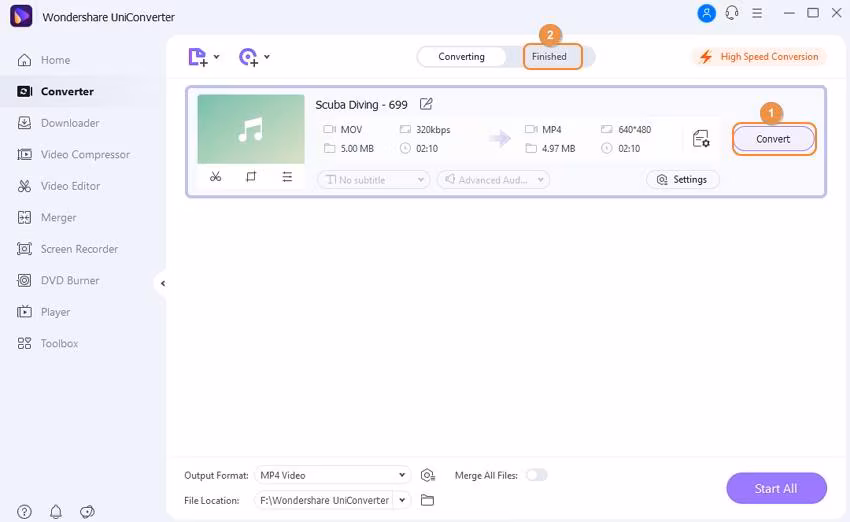Open the help question mark icon

click(24, 511)
